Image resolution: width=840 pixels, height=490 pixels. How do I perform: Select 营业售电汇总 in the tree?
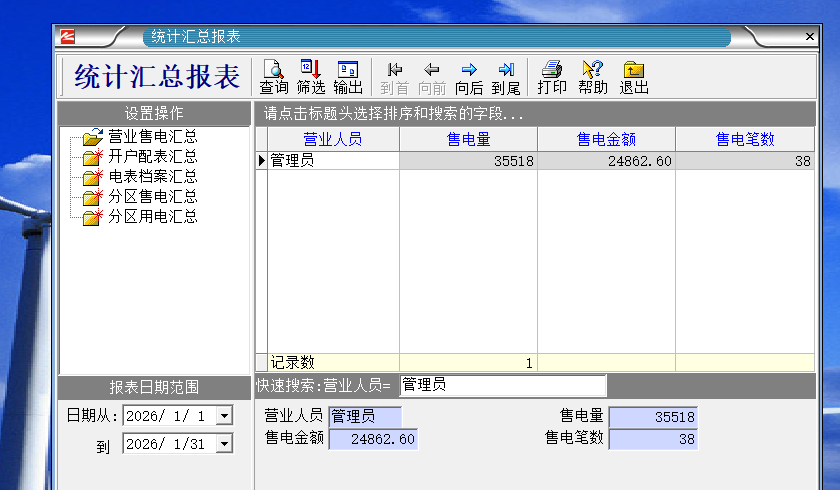click(152, 137)
